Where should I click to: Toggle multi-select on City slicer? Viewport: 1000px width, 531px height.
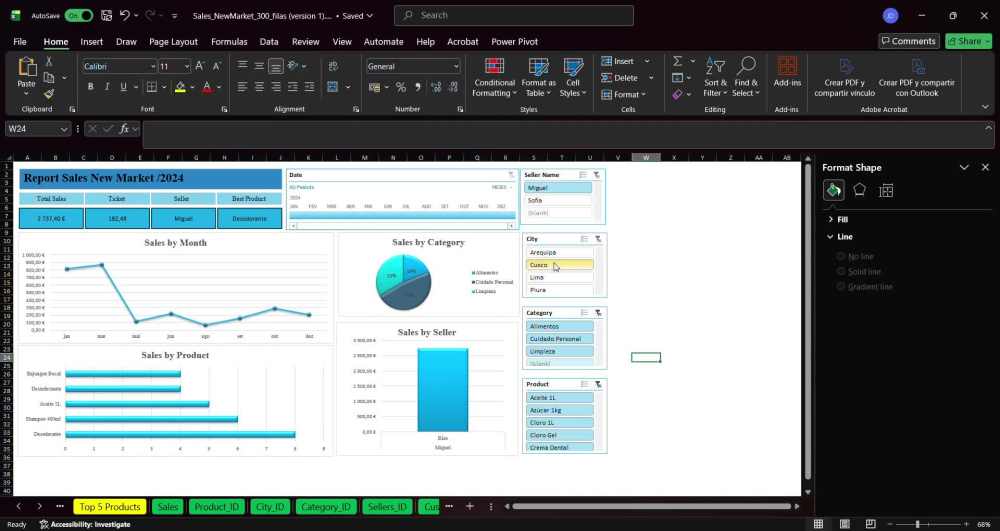coord(584,239)
